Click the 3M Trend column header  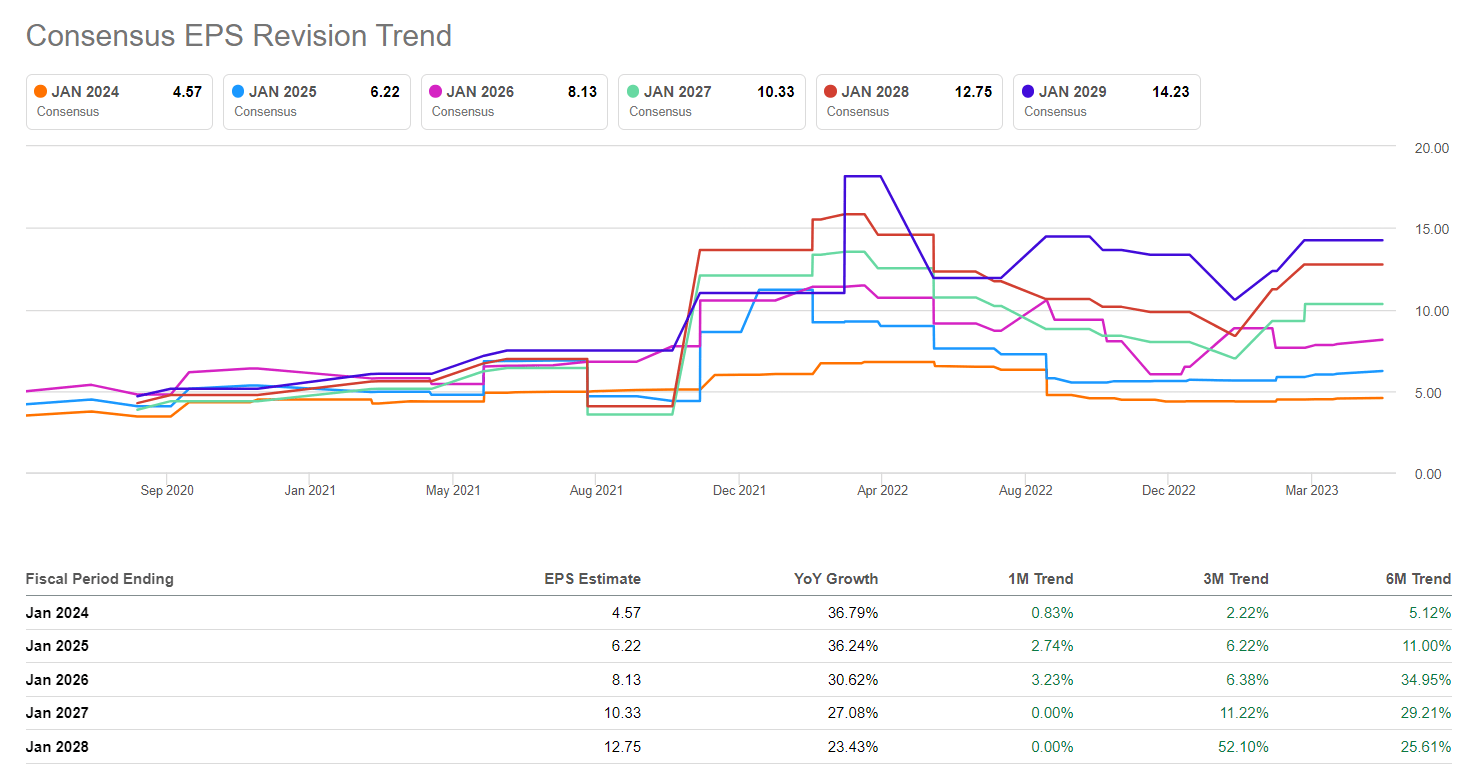tap(1234, 579)
